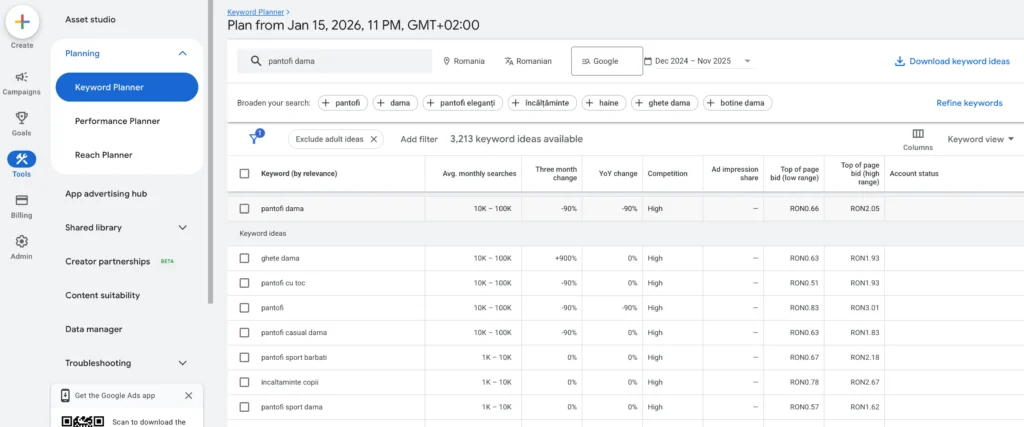Check the 'ghete dama' row checkbox
Screen dimensions: 1024x427
[244, 259]
